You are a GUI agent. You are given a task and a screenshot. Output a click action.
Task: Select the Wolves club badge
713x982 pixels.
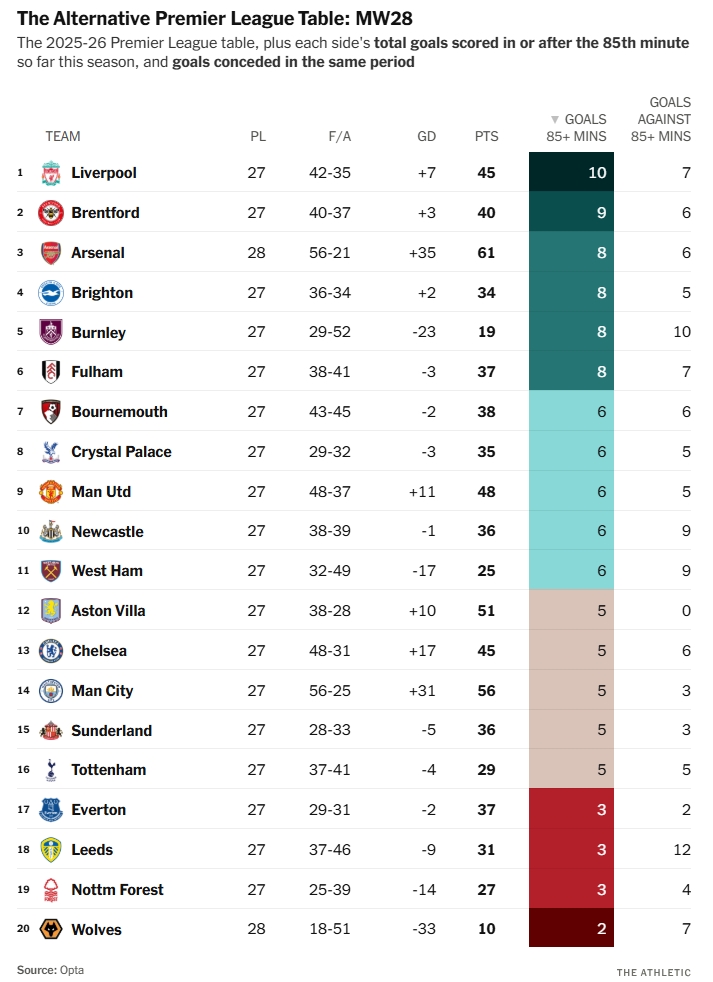[x=51, y=930]
